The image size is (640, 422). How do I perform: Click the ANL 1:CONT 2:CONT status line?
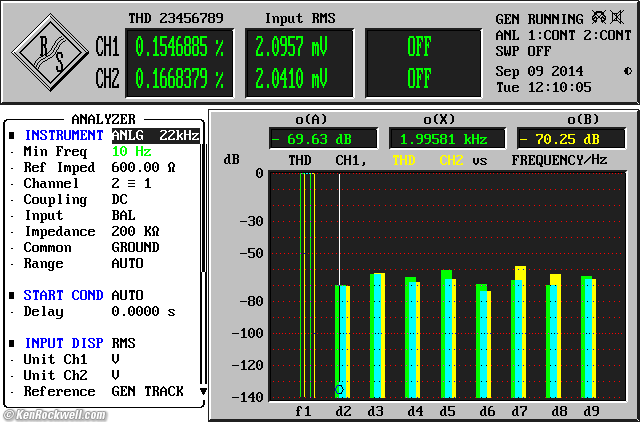[x=563, y=35]
